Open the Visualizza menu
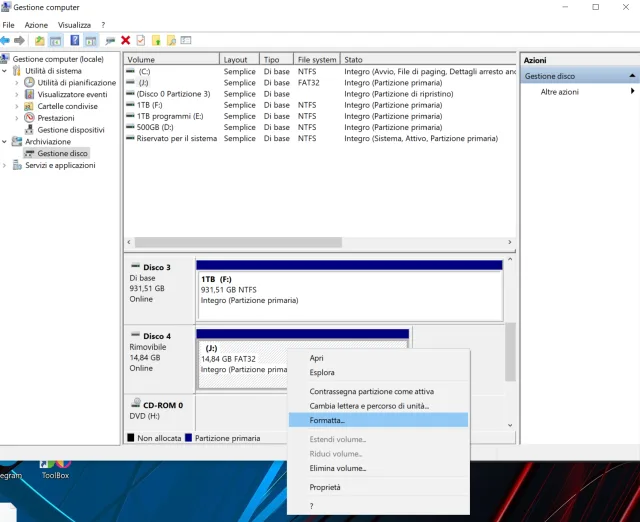This screenshot has width=640, height=522. [x=74, y=24]
